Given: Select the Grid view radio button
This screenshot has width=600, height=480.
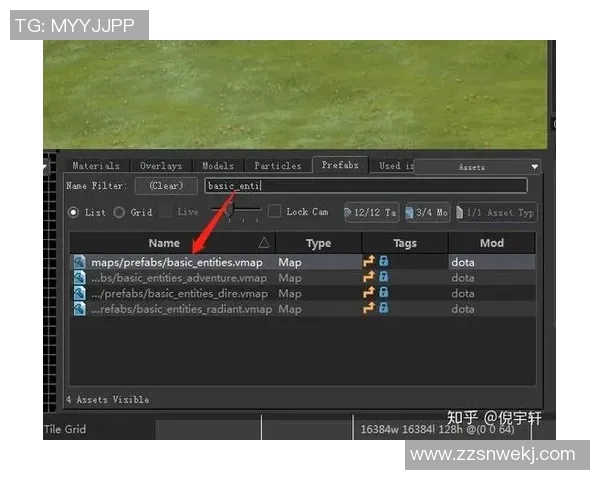Looking at the screenshot, I should tap(119, 212).
